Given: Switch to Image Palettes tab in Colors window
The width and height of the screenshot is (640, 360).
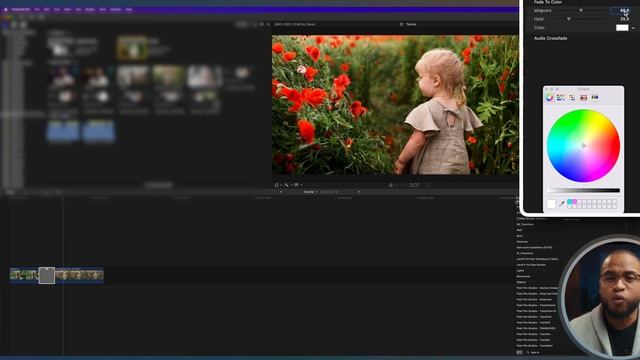Looking at the screenshot, I should tap(583, 98).
